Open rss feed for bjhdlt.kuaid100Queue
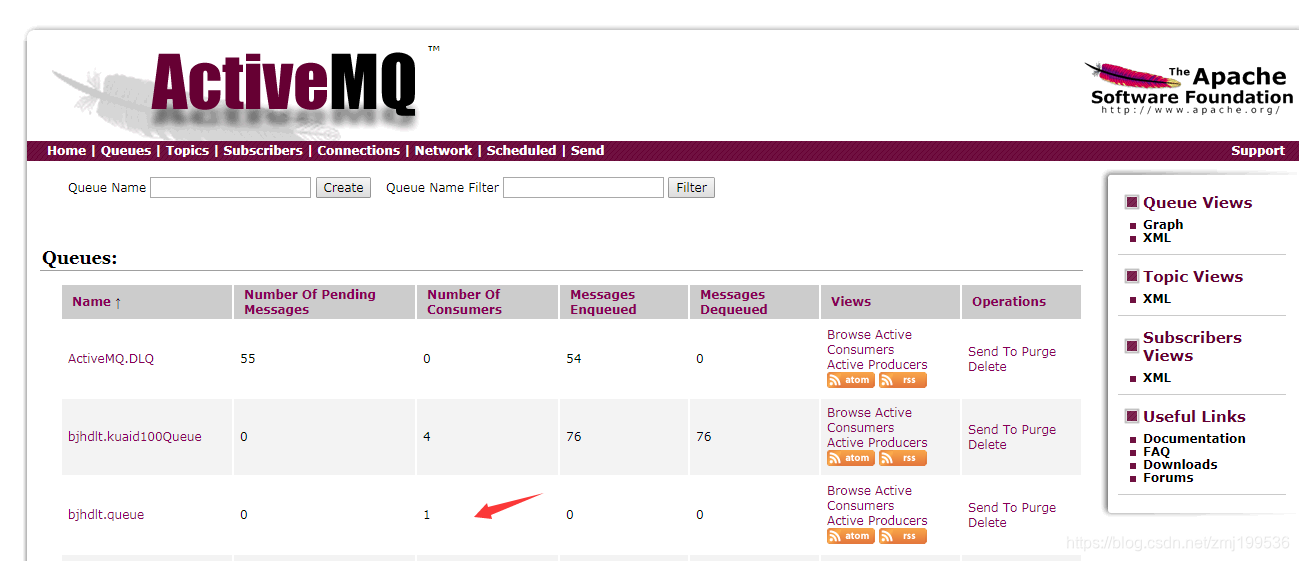Image resolution: width=1299 pixels, height=561 pixels. point(903,458)
